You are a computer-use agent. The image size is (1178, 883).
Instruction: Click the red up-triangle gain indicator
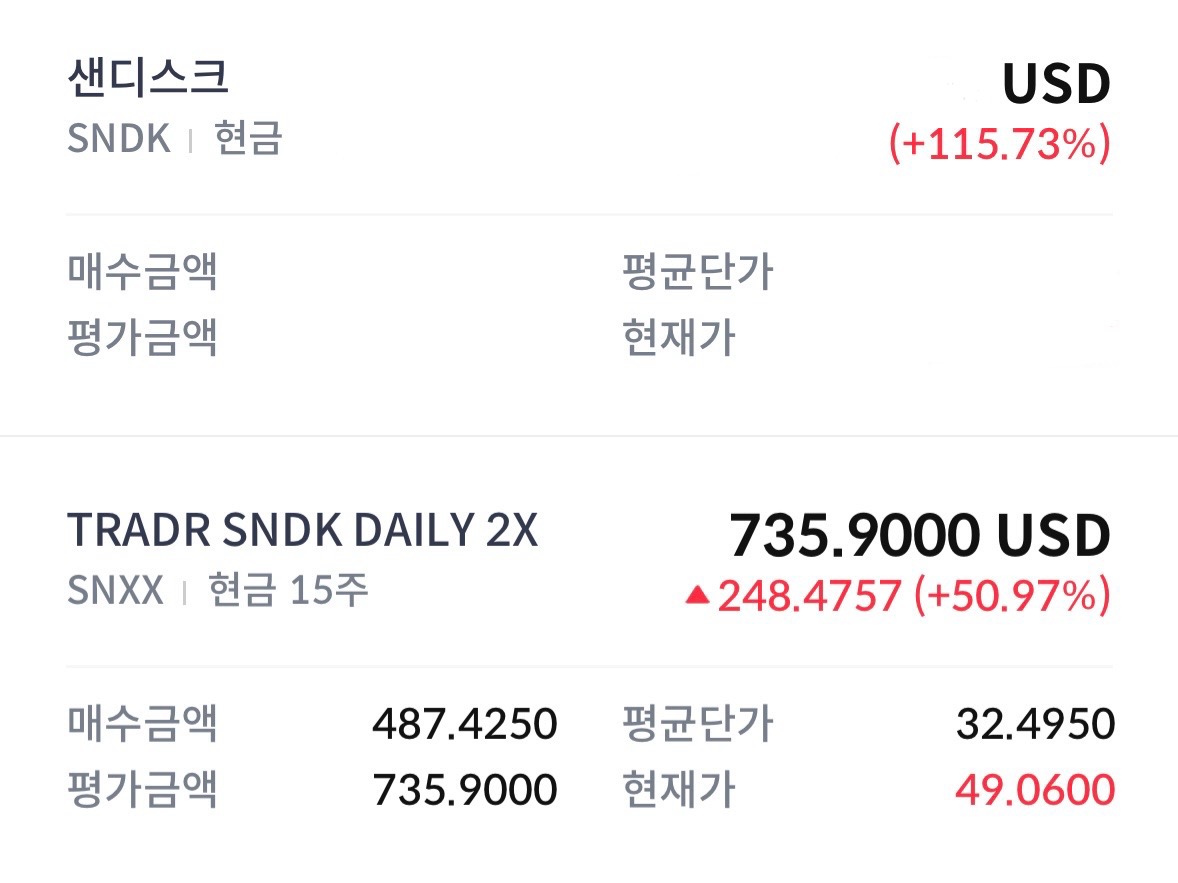click(x=697, y=596)
